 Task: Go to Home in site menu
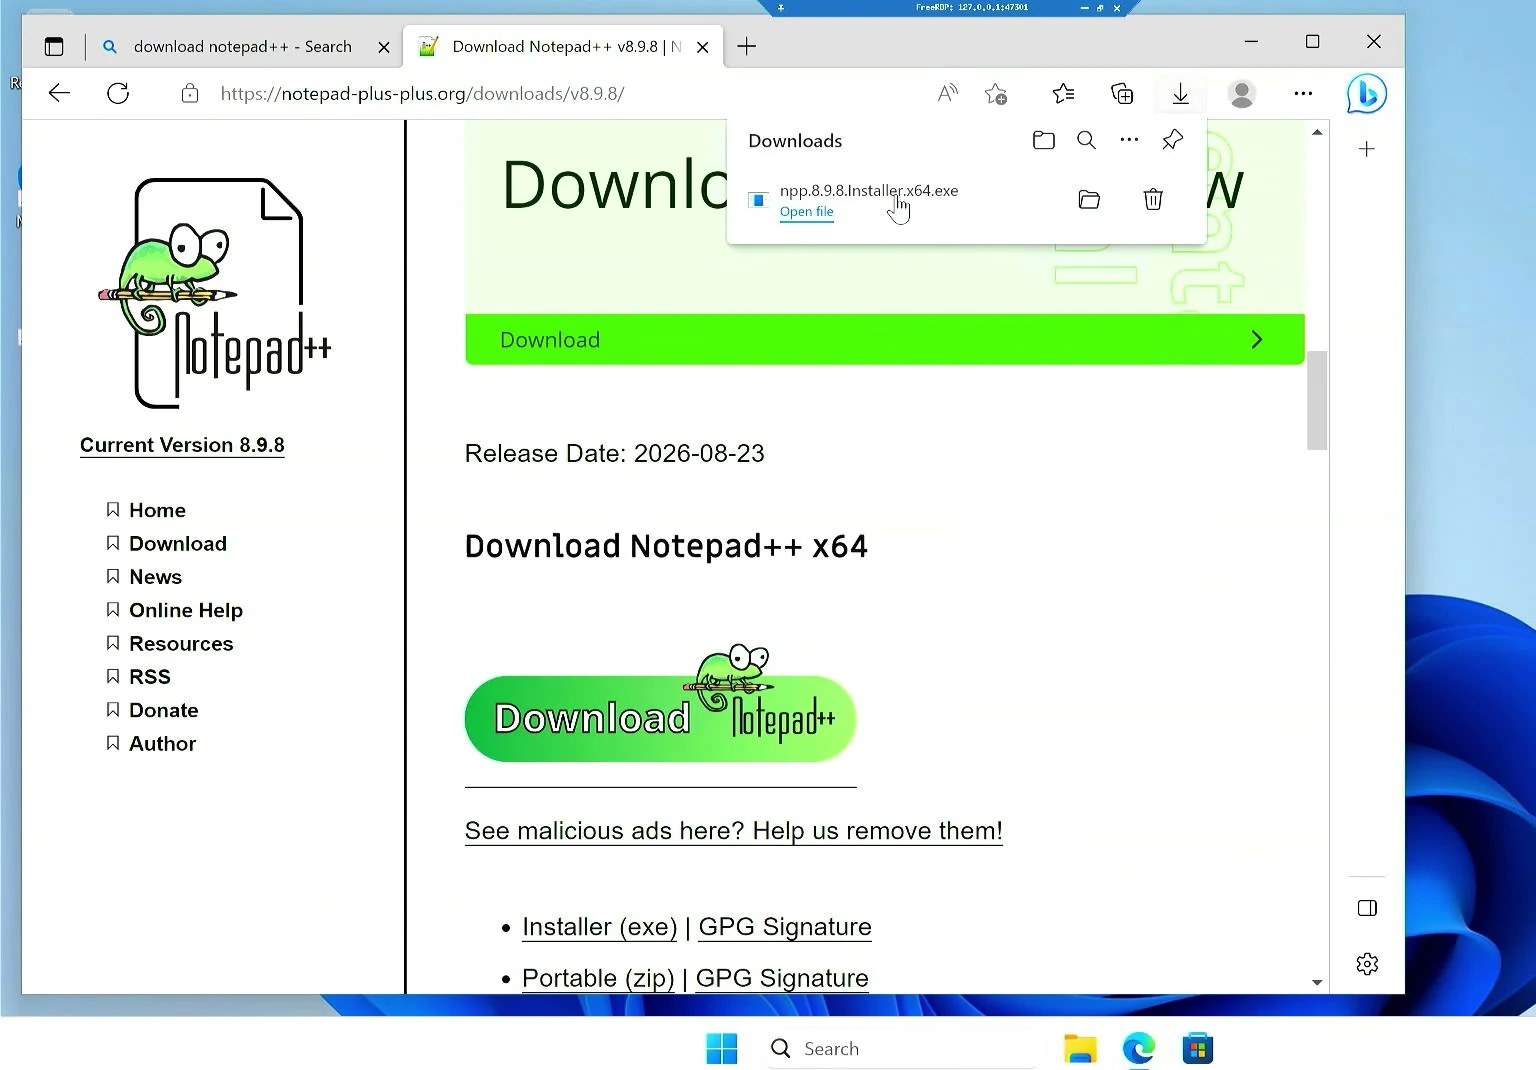(x=157, y=510)
